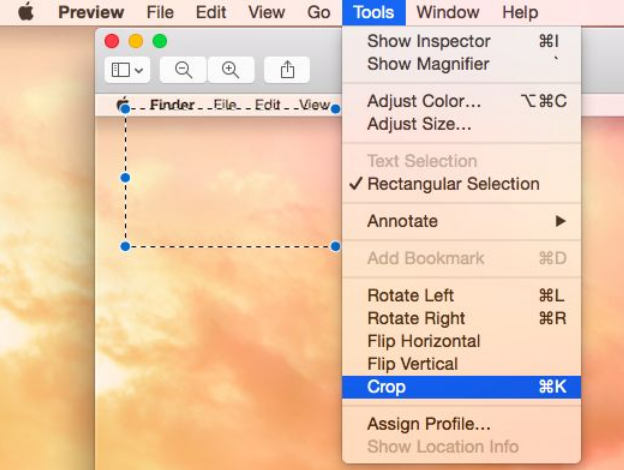Open the Window menu
This screenshot has height=470, width=624.
click(x=448, y=12)
